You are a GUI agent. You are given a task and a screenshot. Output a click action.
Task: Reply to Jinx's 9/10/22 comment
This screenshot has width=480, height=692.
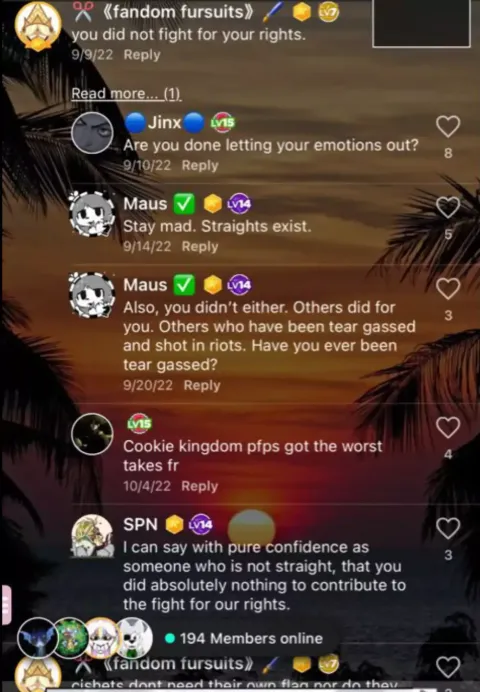click(x=200, y=165)
